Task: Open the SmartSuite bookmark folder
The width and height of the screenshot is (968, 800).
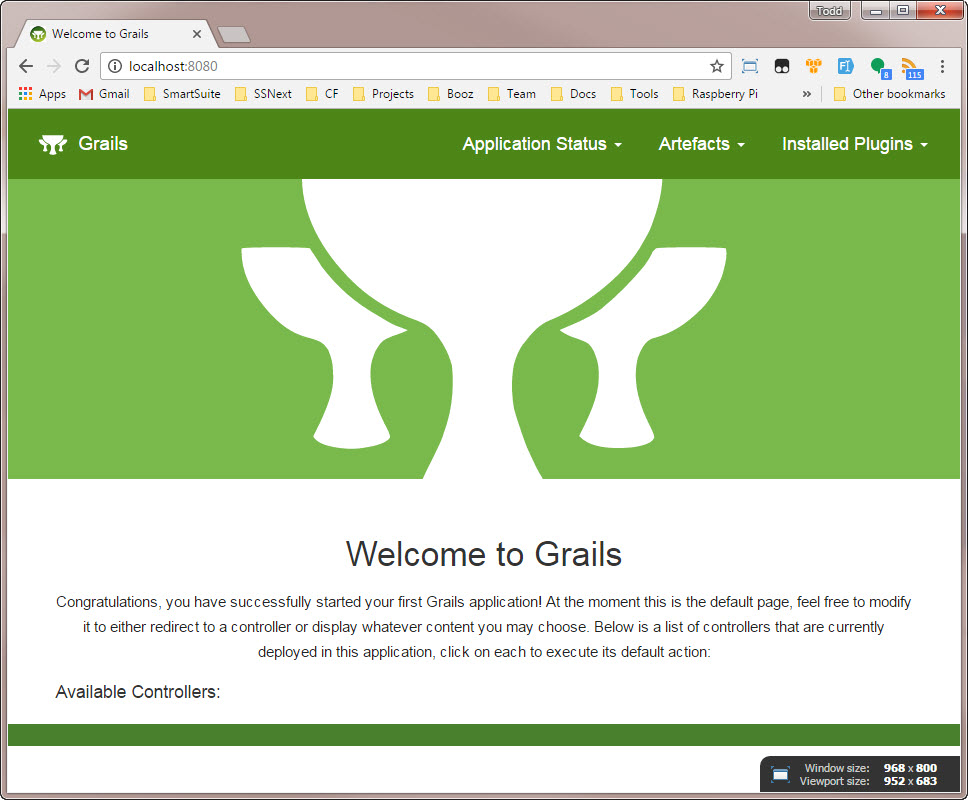Action: [182, 94]
